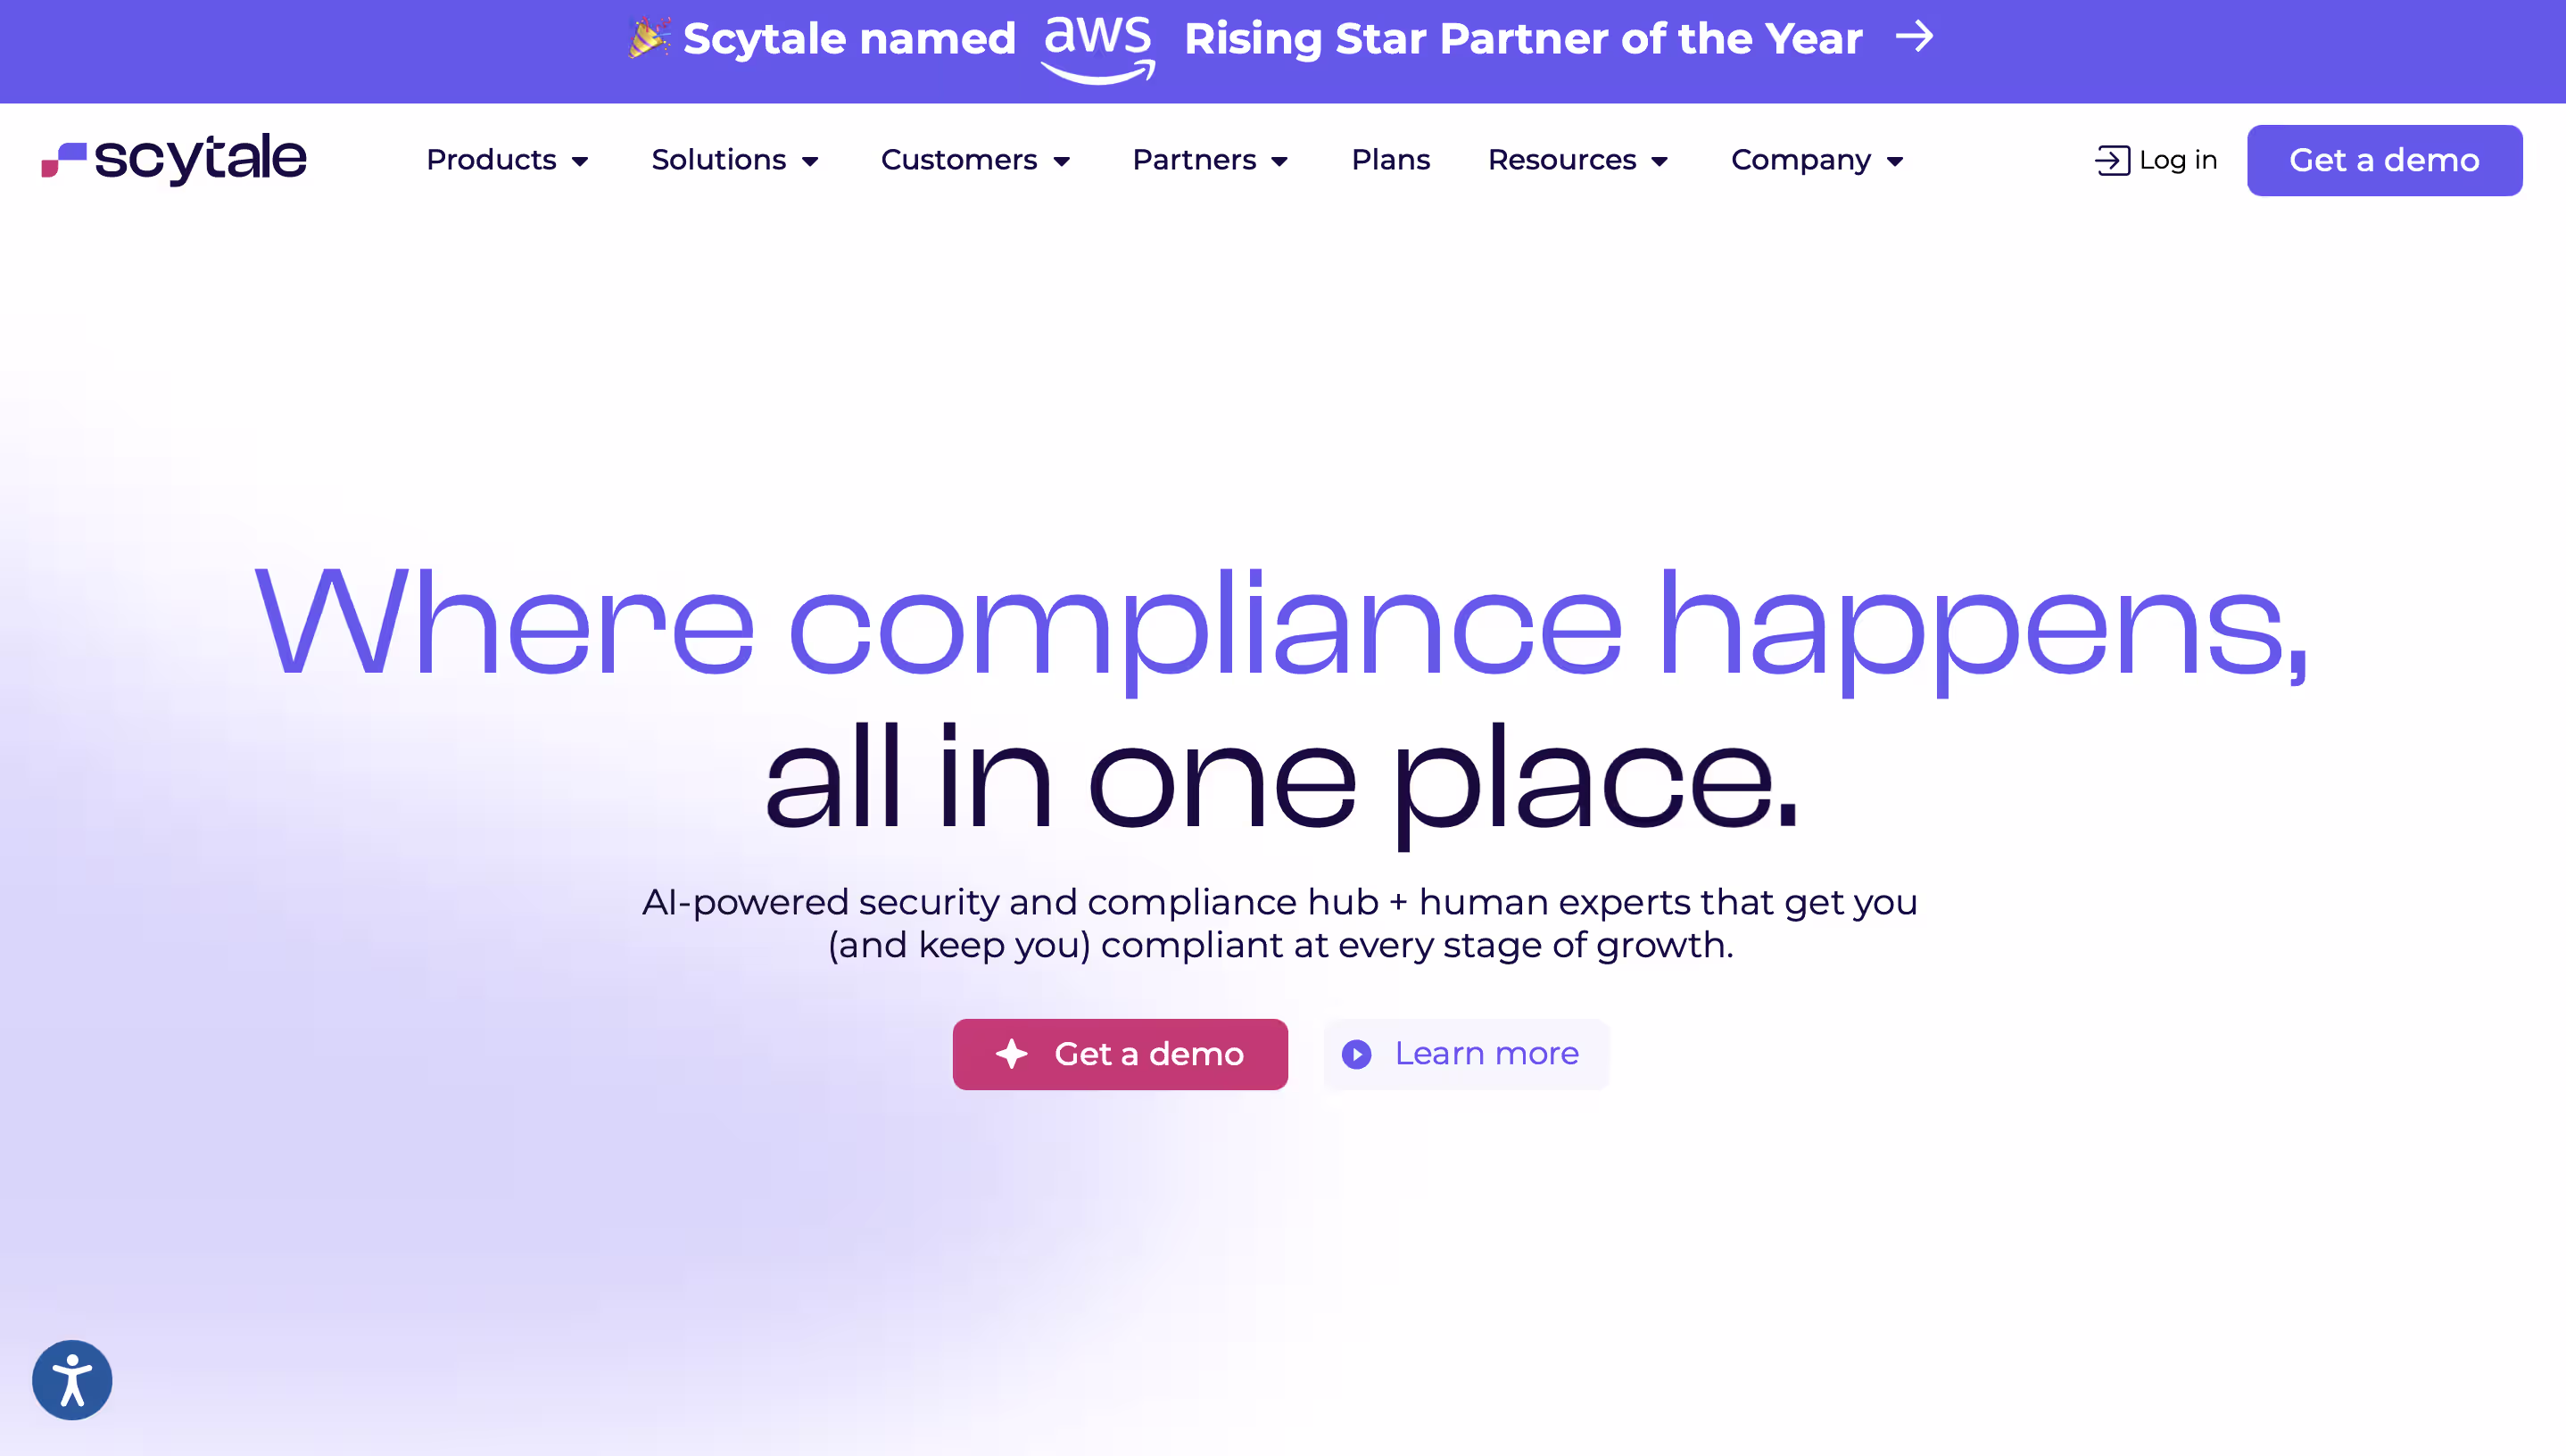The width and height of the screenshot is (2566, 1456).
Task: Expand the Solutions dropdown menu
Action: pos(735,160)
